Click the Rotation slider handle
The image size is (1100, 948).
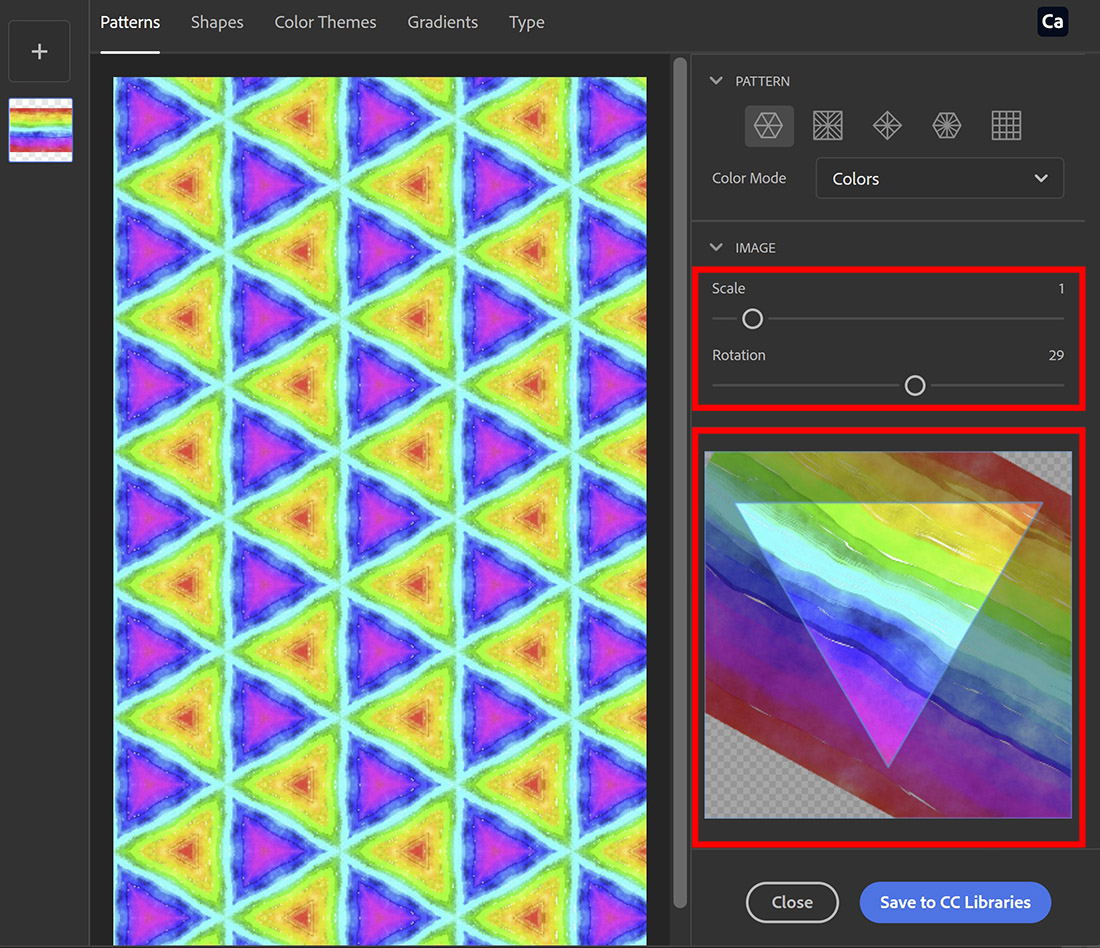point(914,385)
